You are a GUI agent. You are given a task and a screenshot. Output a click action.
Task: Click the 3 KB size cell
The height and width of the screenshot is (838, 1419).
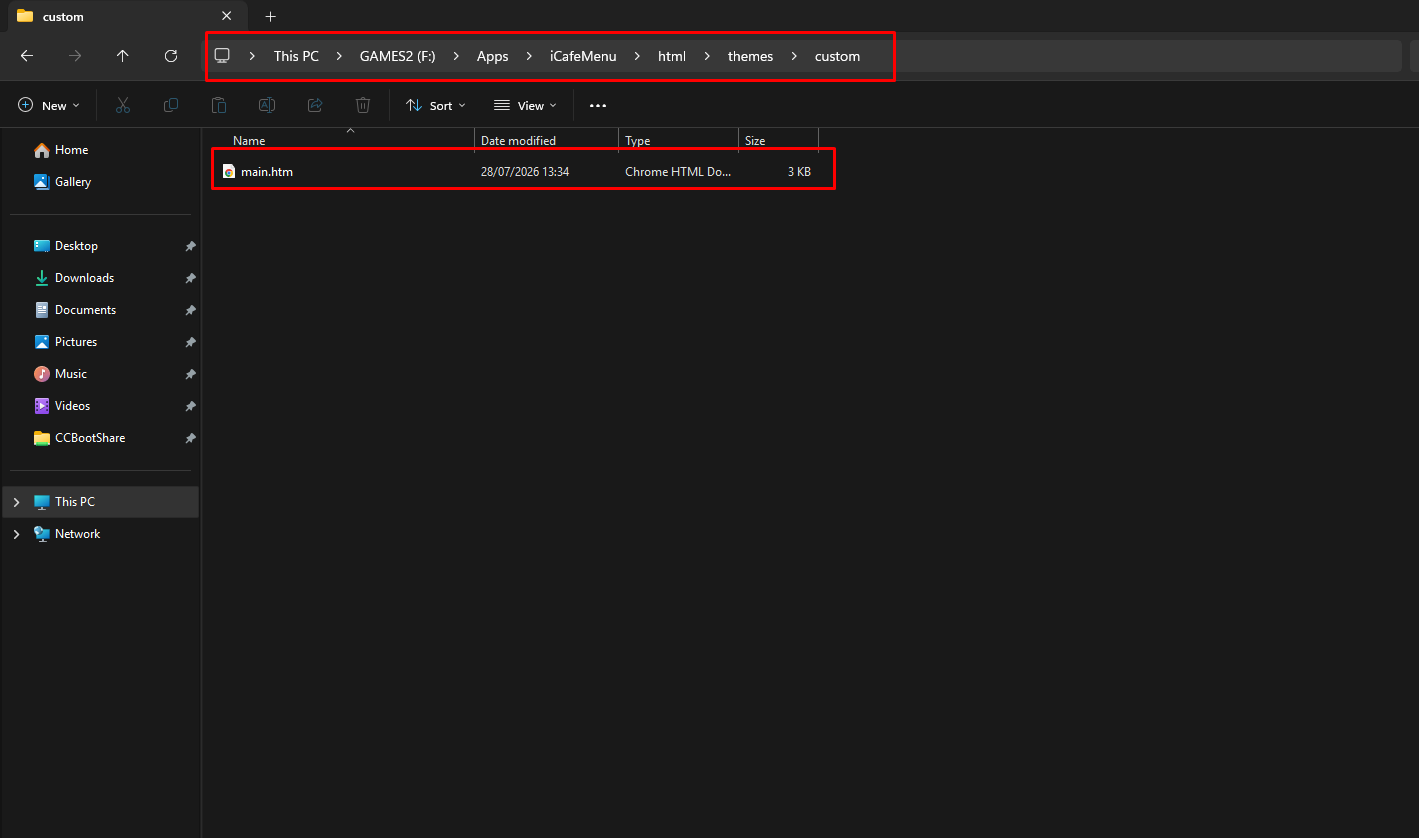click(x=799, y=171)
